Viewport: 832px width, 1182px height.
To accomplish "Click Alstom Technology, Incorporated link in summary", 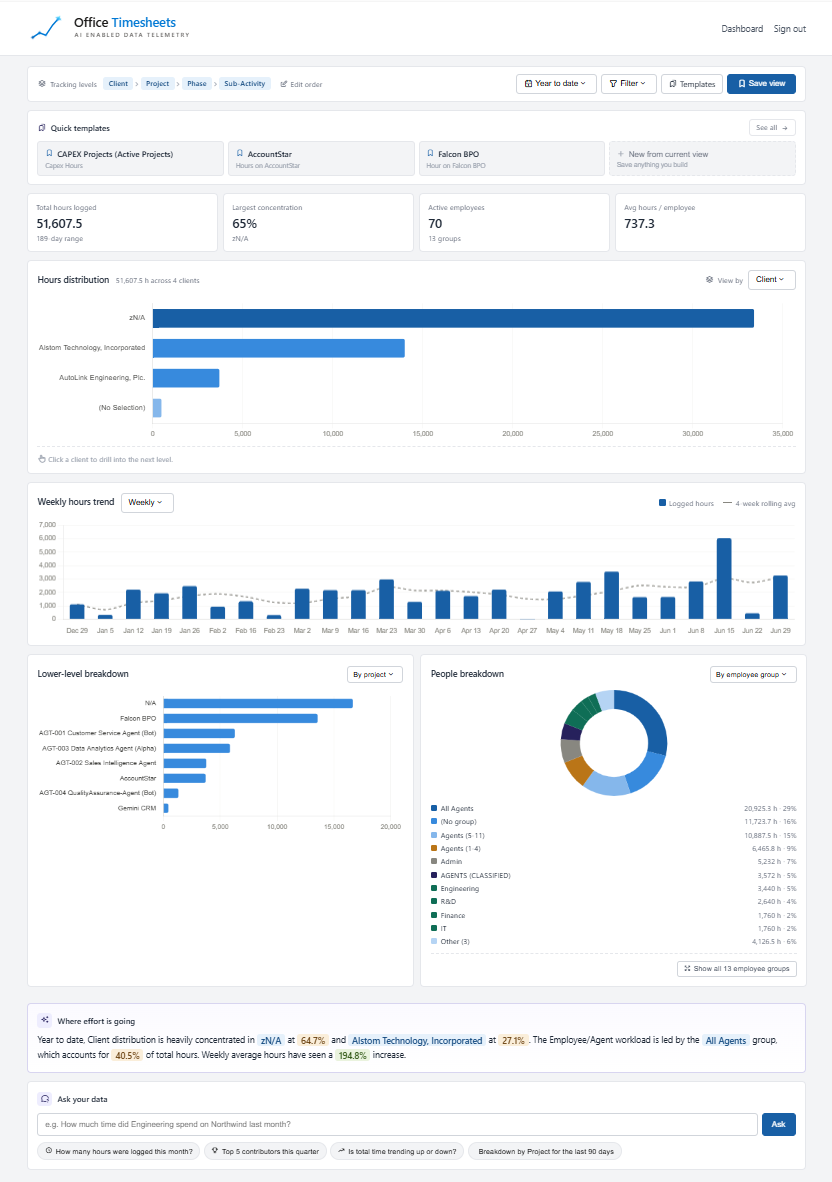I will pyautogui.click(x=417, y=1040).
